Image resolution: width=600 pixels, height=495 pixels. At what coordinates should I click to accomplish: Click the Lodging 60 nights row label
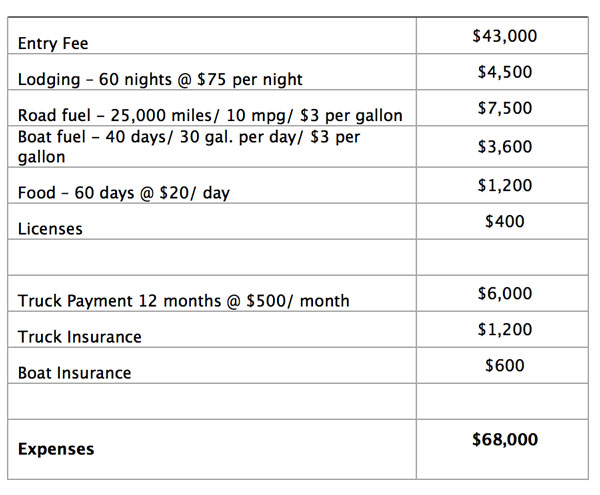point(160,80)
